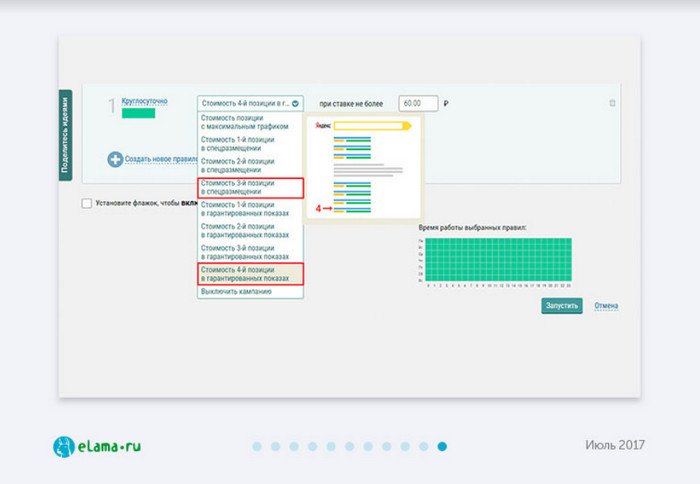Pick 4-й позиции в гарантированных показах
700x484 pixels.
250,274
